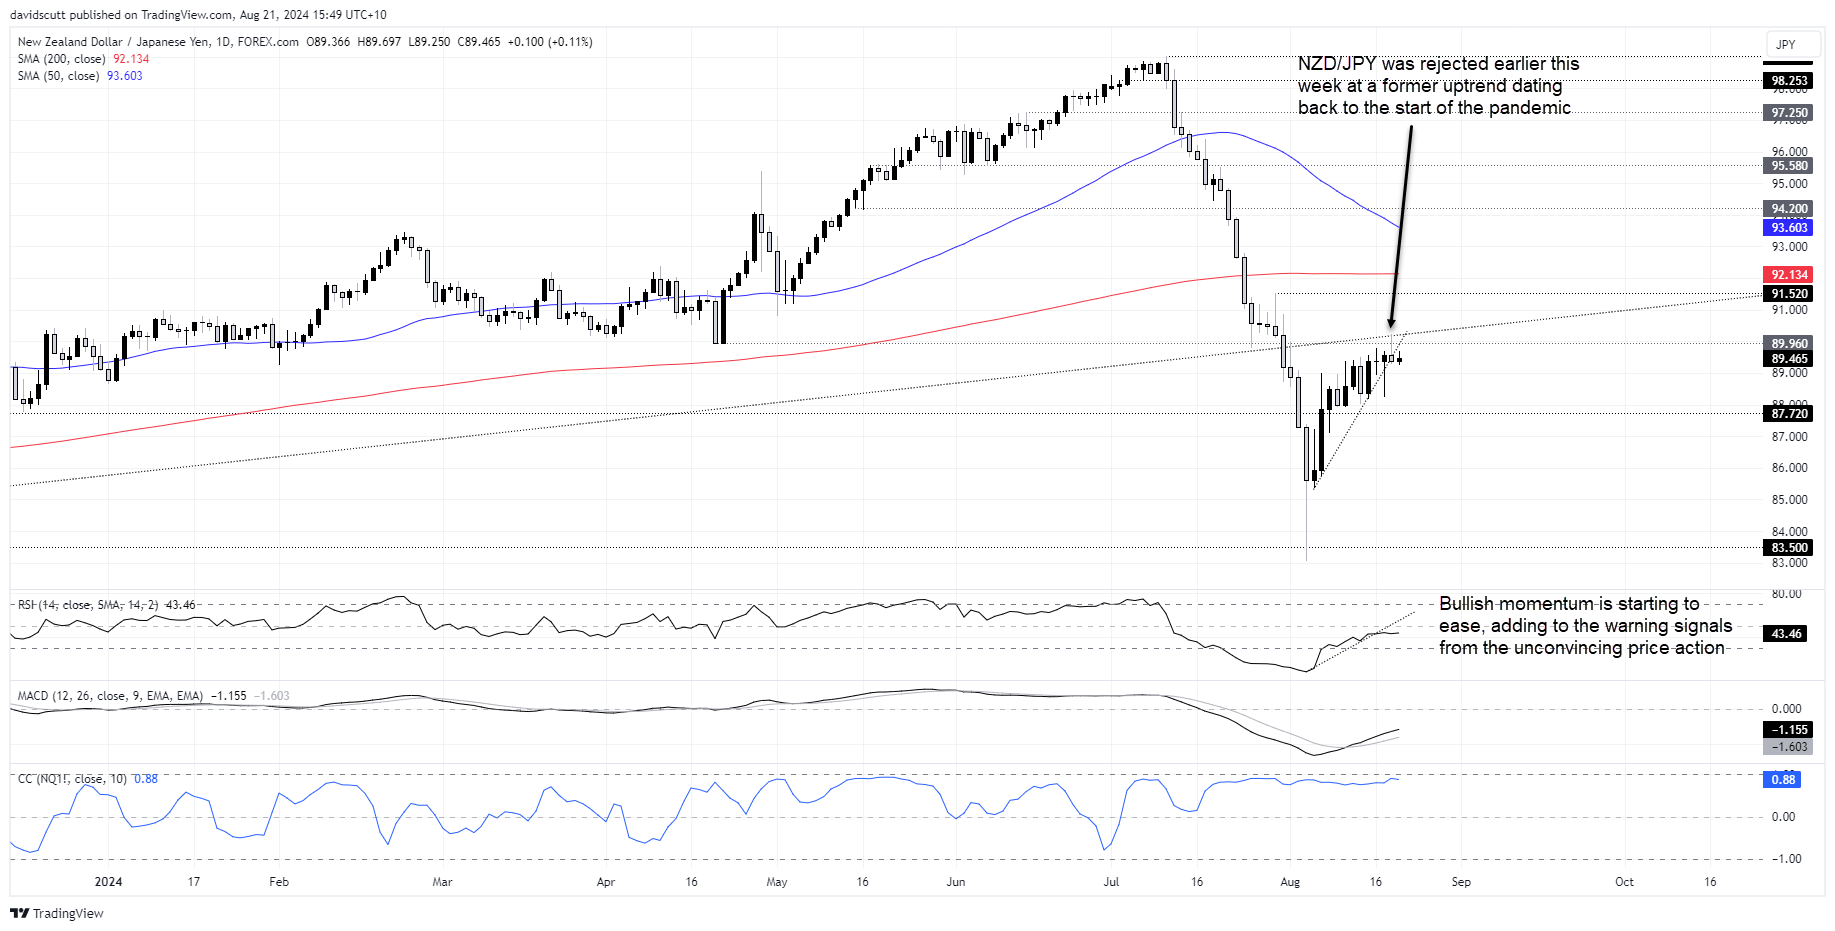Screen dimensions: 1835x931
Task: Click the 89.960 price level label
Action: (1789, 344)
